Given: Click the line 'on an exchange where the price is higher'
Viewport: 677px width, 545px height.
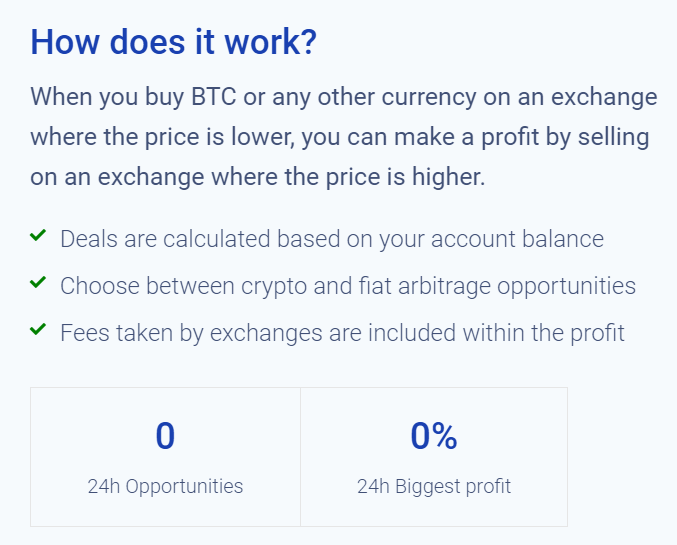Looking at the screenshot, I should (x=258, y=177).
